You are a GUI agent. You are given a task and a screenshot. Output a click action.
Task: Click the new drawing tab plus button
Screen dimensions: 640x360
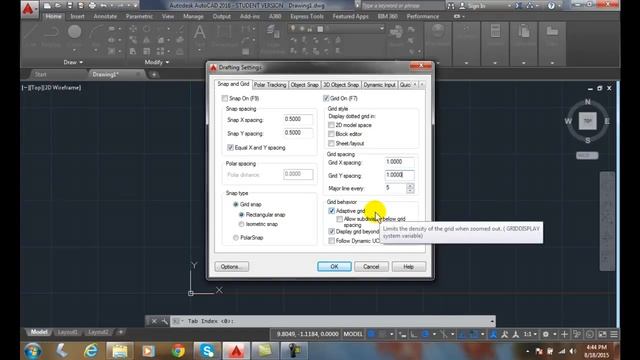click(154, 74)
